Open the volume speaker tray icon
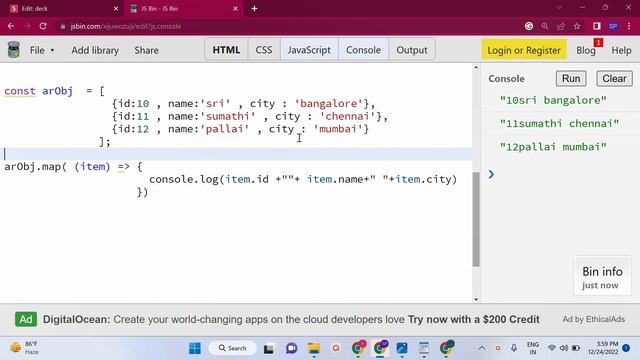 [x=564, y=348]
